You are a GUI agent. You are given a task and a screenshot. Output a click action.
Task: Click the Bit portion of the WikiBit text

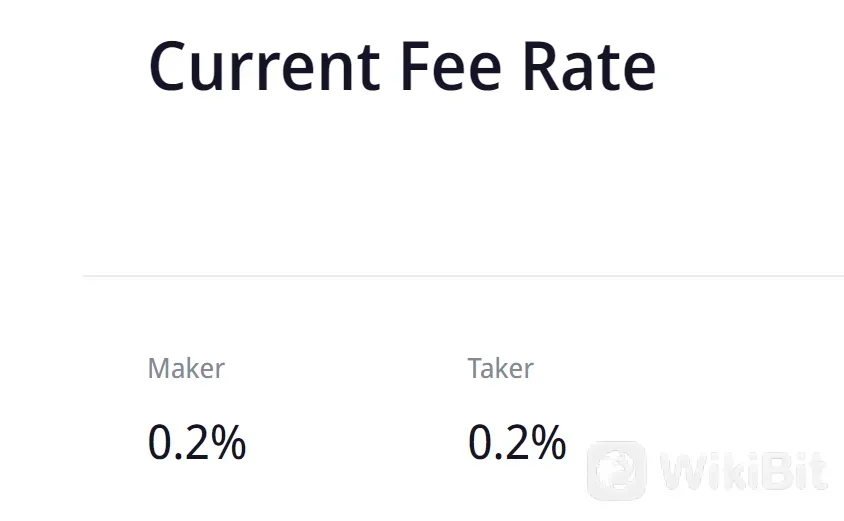pyautogui.click(x=792, y=471)
